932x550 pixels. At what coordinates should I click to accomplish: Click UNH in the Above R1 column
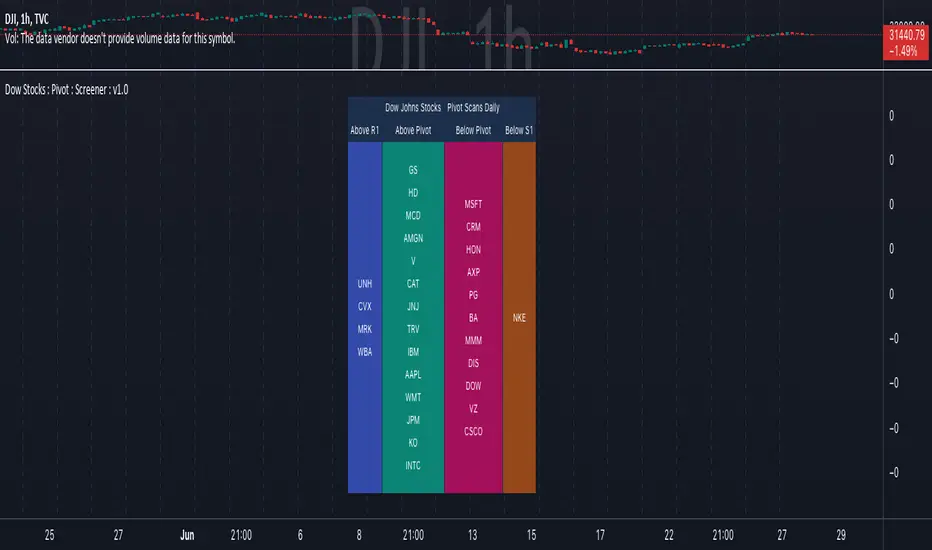364,284
